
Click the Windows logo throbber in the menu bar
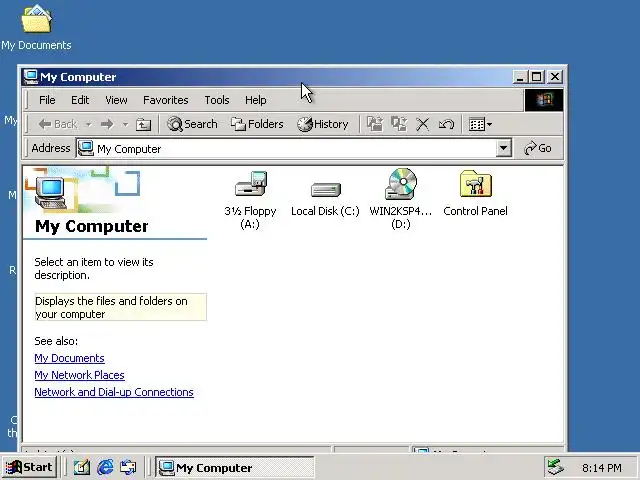[x=544, y=100]
